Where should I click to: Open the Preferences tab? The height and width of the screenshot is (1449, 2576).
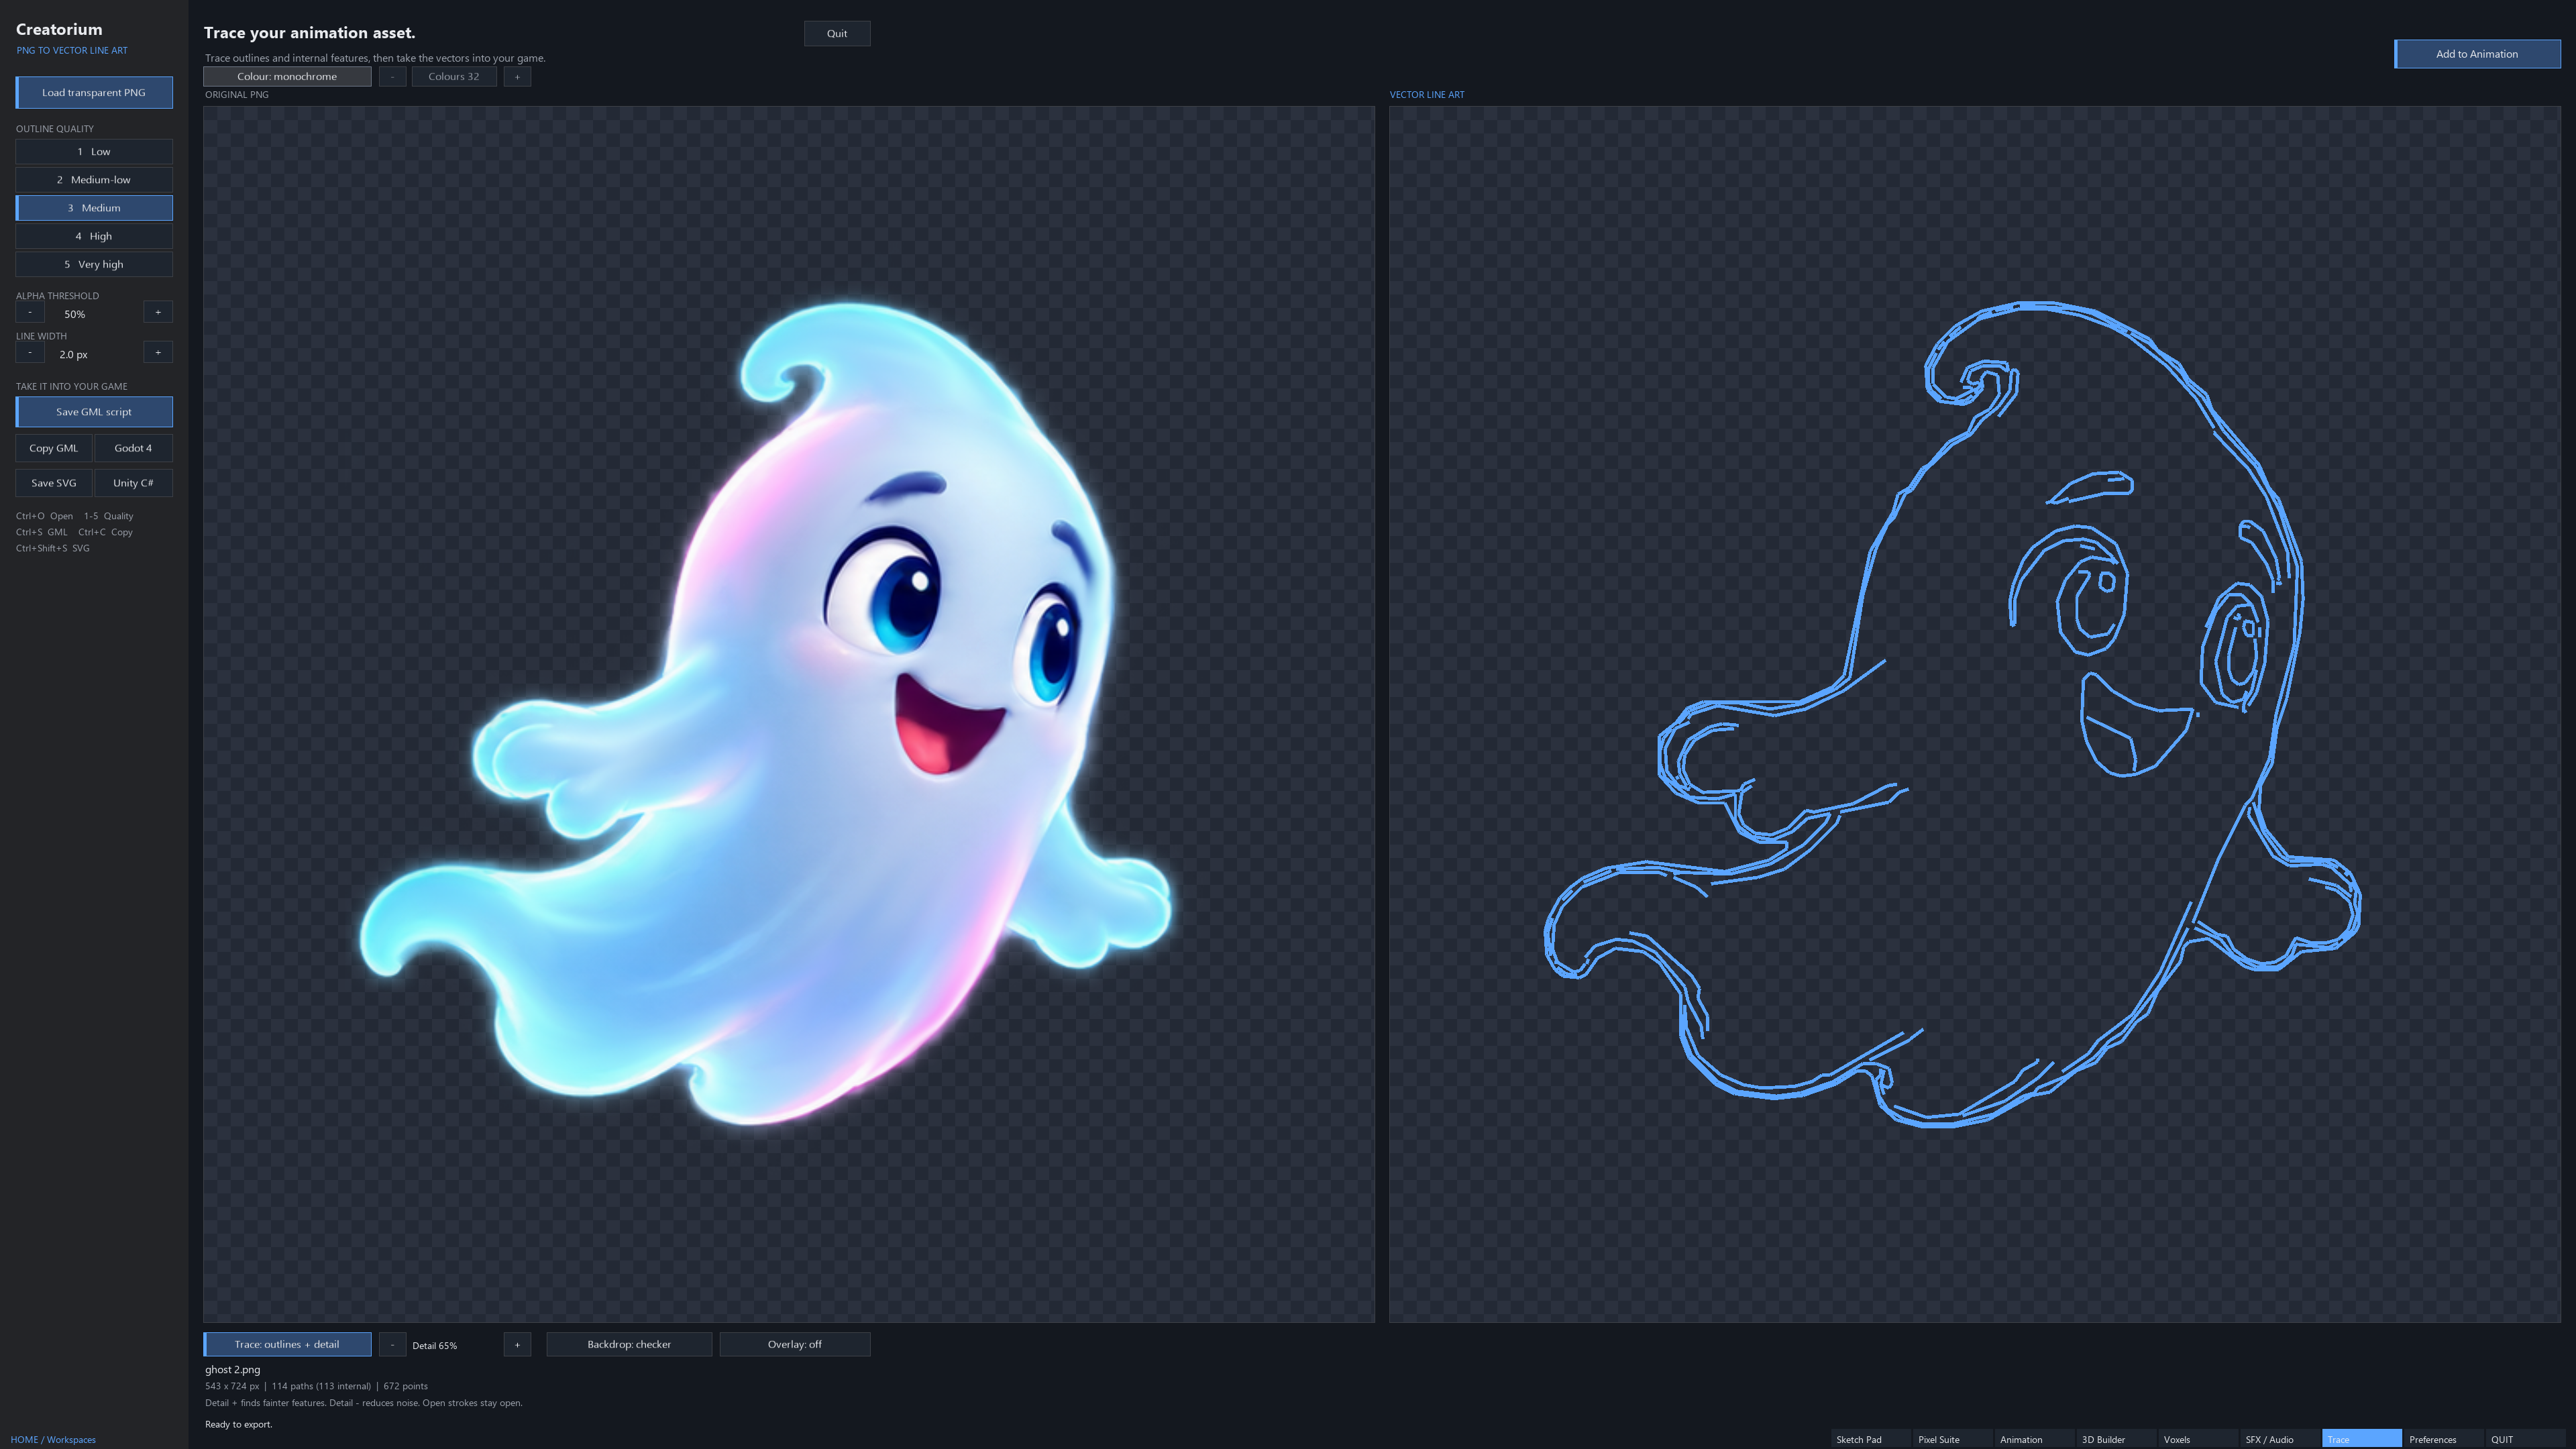[x=2444, y=1439]
